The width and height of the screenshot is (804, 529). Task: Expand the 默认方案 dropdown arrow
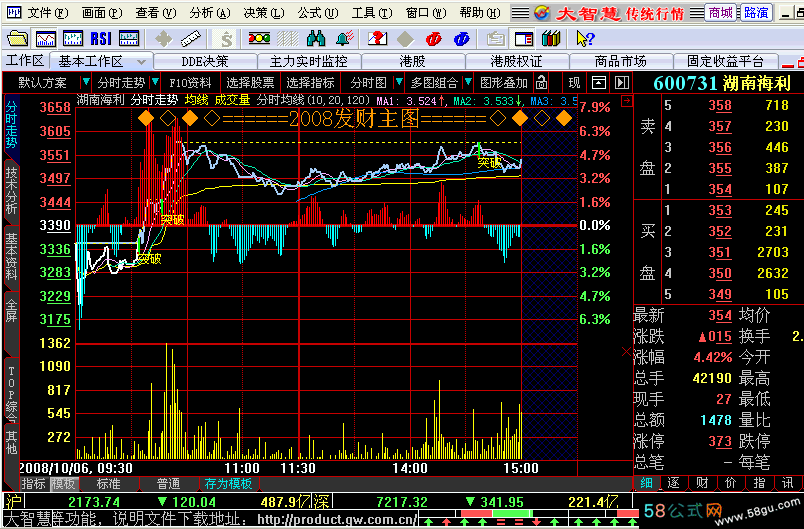point(86,82)
